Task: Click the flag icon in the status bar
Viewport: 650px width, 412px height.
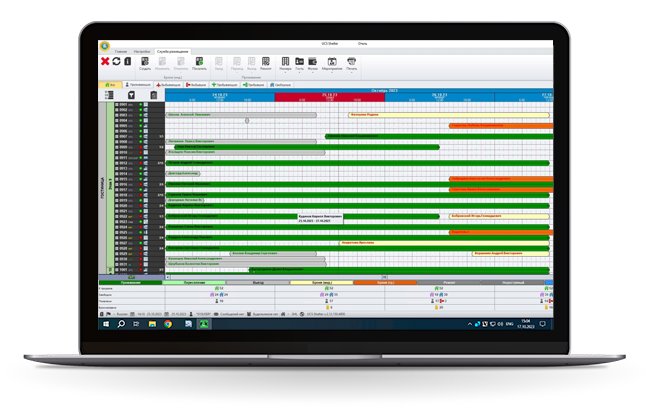Action: (x=109, y=314)
